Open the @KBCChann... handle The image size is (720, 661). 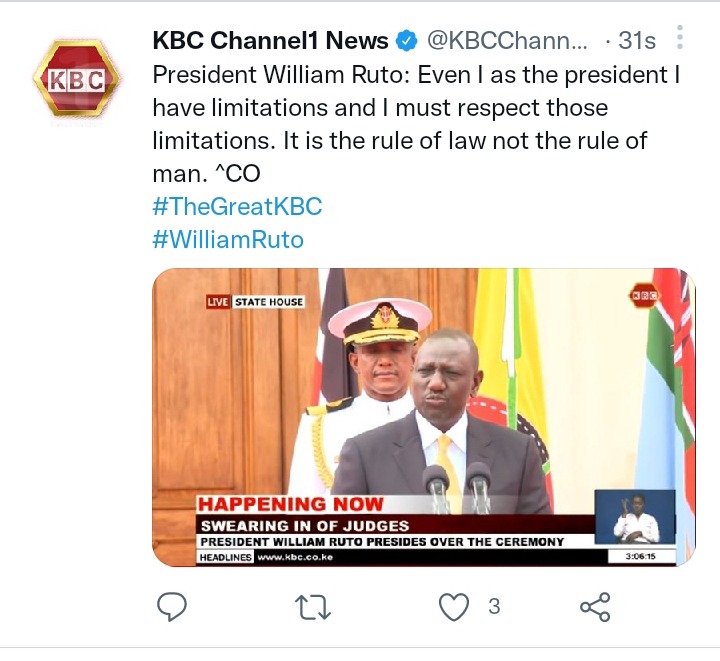click(x=507, y=40)
